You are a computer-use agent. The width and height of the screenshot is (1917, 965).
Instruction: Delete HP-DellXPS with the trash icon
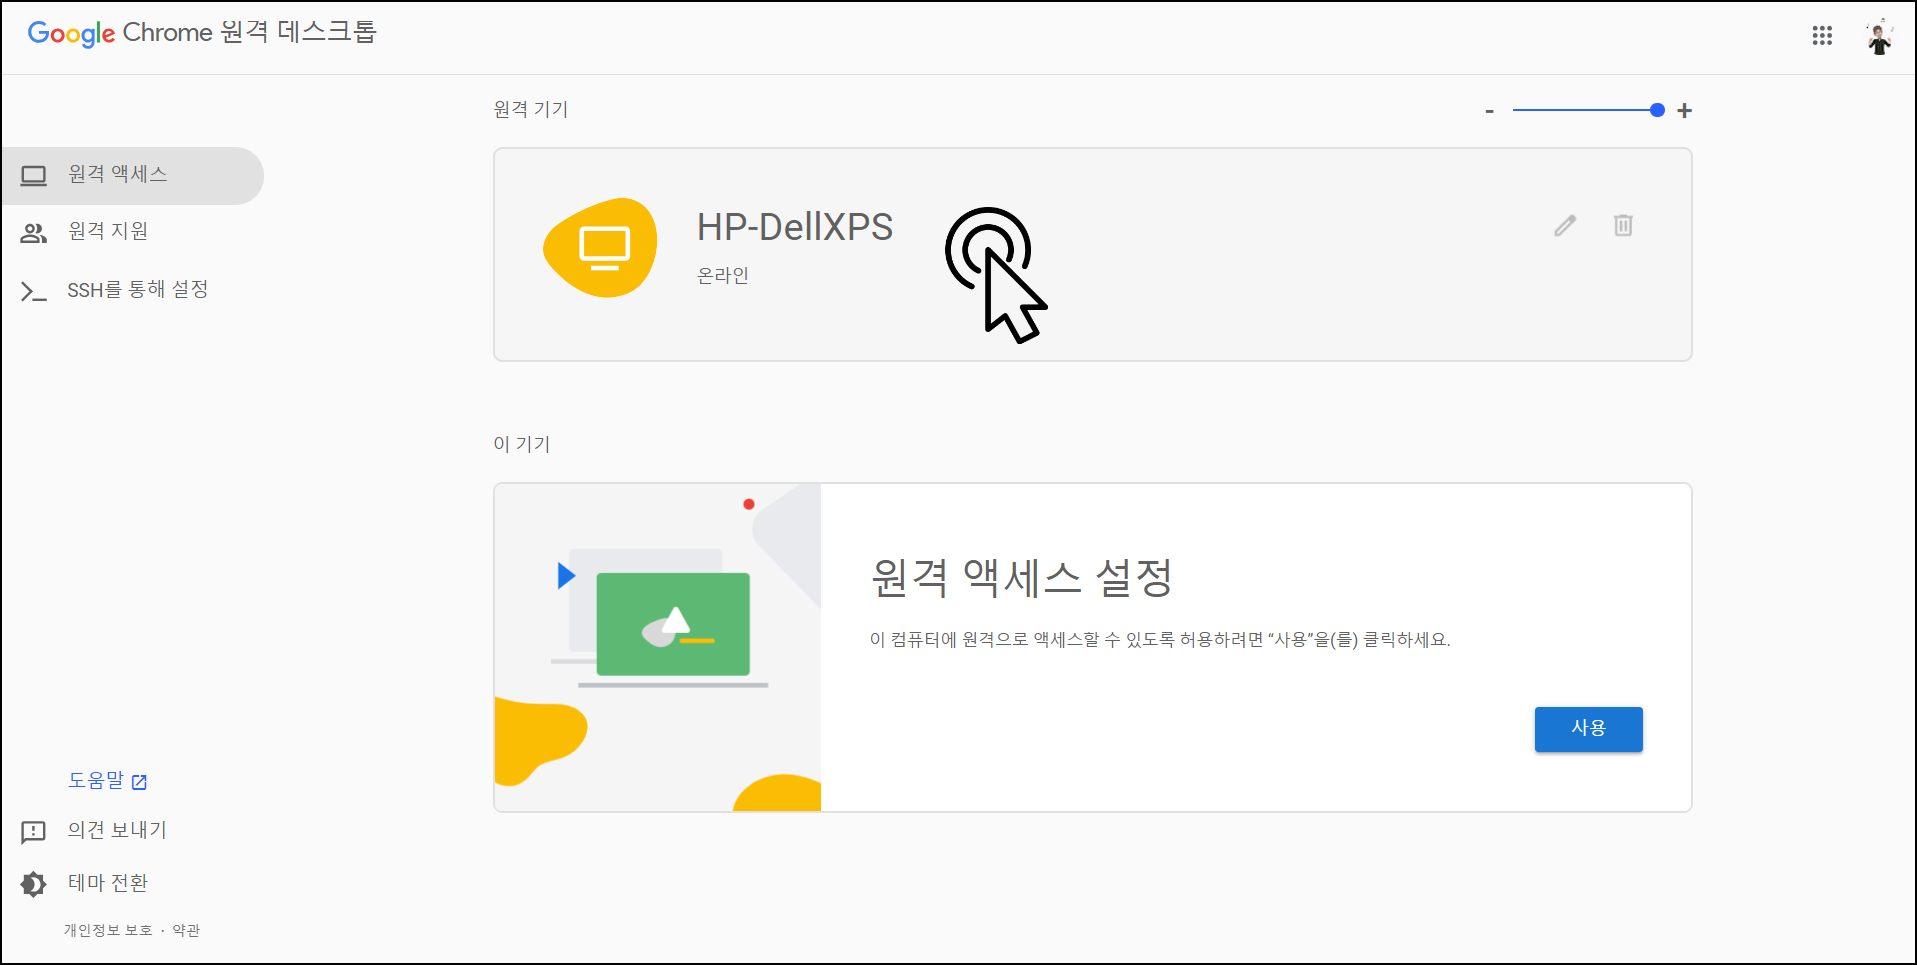point(1623,225)
